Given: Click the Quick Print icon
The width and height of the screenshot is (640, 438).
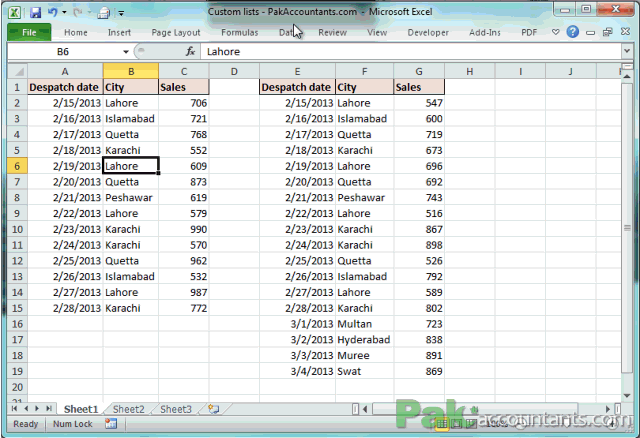Looking at the screenshot, I should 104,13.
